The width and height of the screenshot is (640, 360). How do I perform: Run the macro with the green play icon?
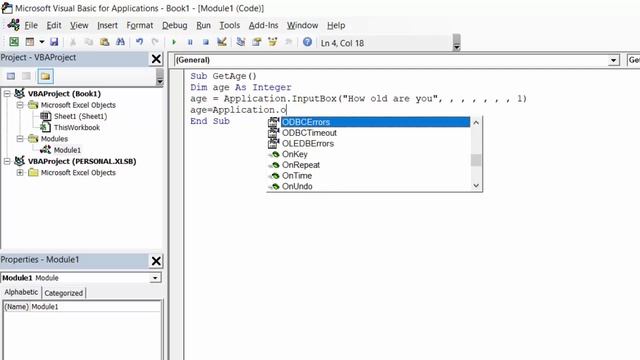pyautogui.click(x=174, y=42)
